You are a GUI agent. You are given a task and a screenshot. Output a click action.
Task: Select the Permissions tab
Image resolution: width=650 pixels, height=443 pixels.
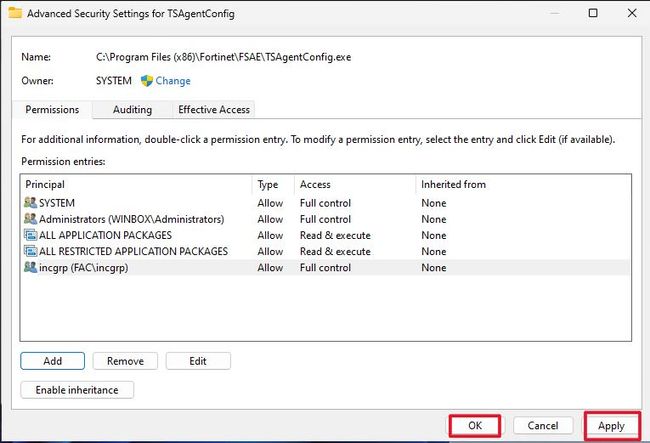pyautogui.click(x=52, y=109)
